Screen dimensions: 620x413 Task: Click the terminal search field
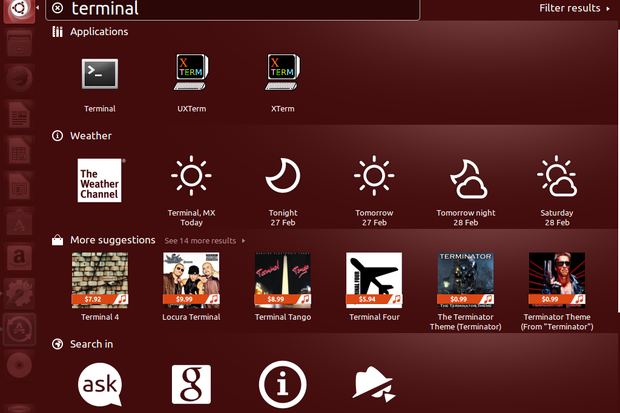point(232,9)
